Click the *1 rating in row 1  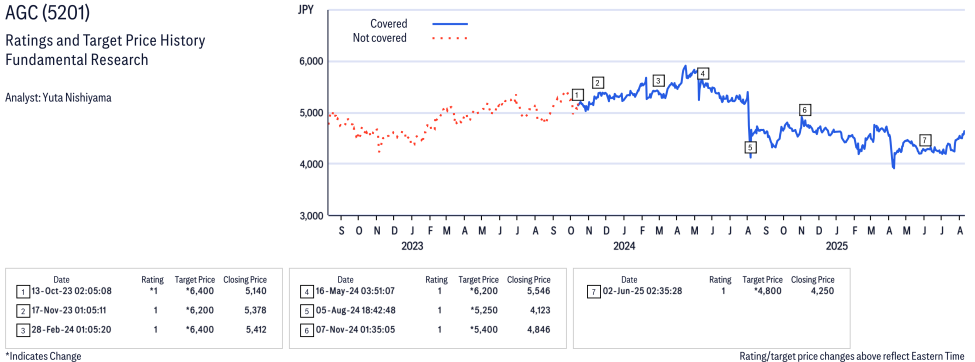153,291
